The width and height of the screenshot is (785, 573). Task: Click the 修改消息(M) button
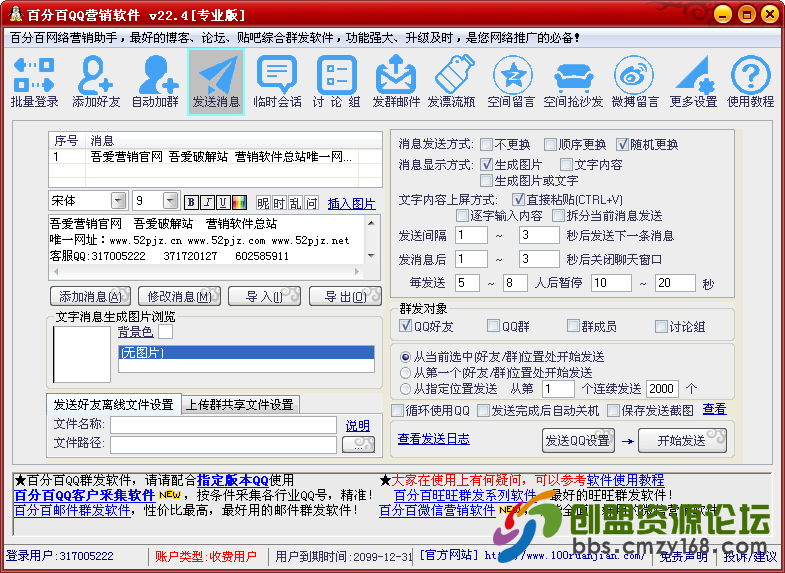[x=180, y=296]
